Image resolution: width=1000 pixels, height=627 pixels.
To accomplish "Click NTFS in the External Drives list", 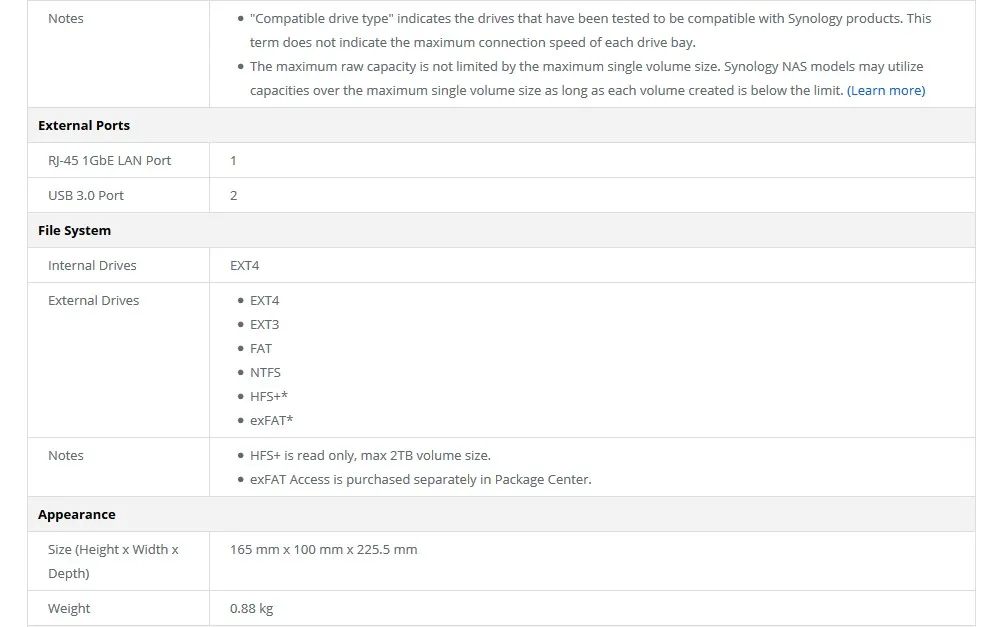I will [265, 373].
